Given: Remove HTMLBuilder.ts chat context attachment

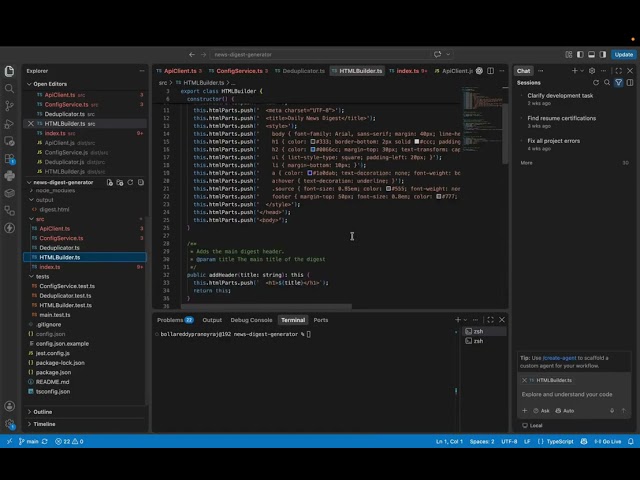Looking at the screenshot, I should tap(524, 380).
